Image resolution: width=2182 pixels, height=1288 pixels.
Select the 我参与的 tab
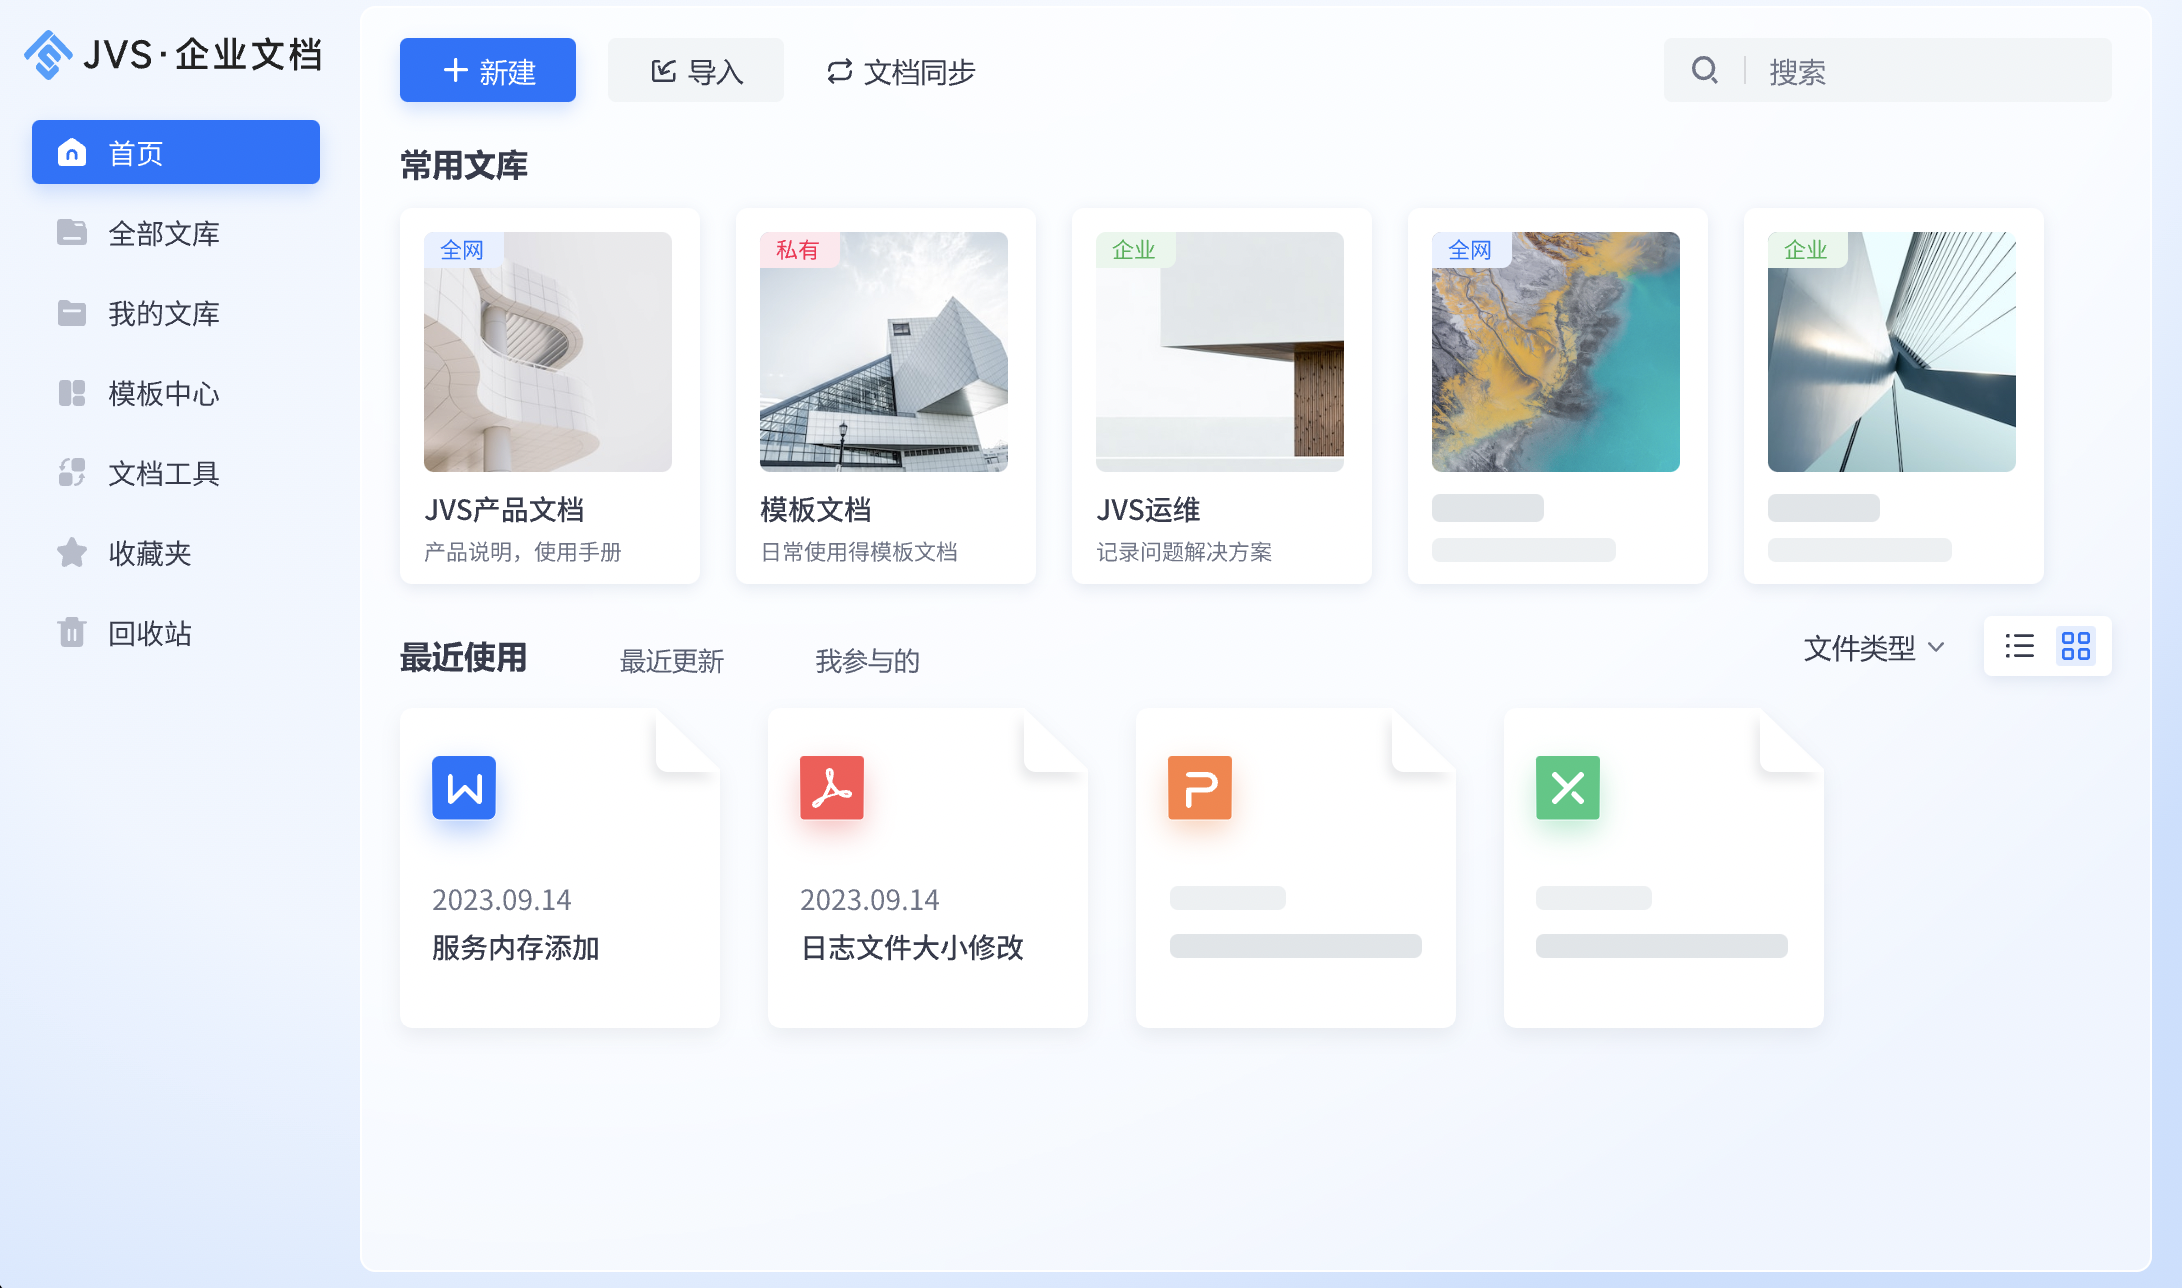pos(867,661)
